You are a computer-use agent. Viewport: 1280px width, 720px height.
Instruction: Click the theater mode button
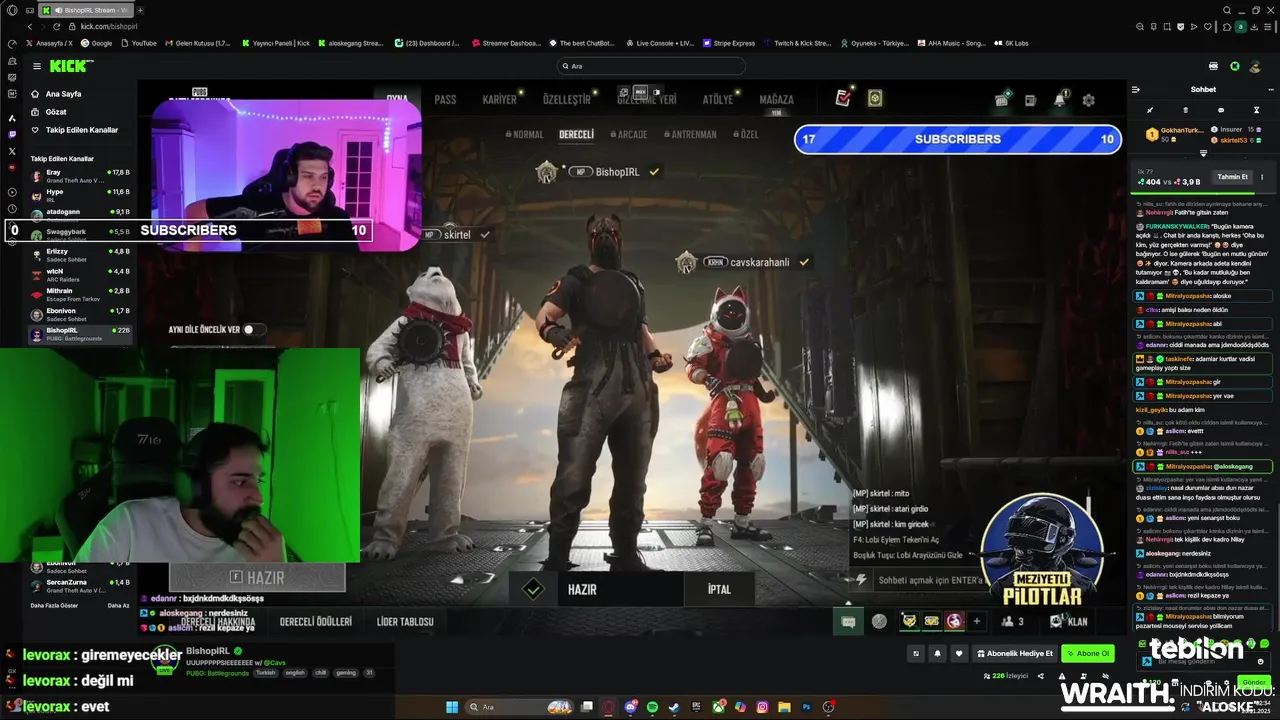coord(915,653)
